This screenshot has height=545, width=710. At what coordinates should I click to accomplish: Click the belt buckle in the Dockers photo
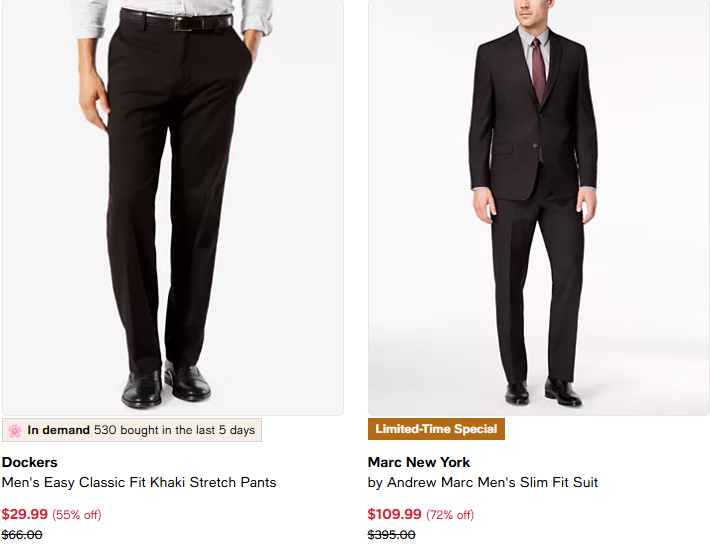(183, 22)
